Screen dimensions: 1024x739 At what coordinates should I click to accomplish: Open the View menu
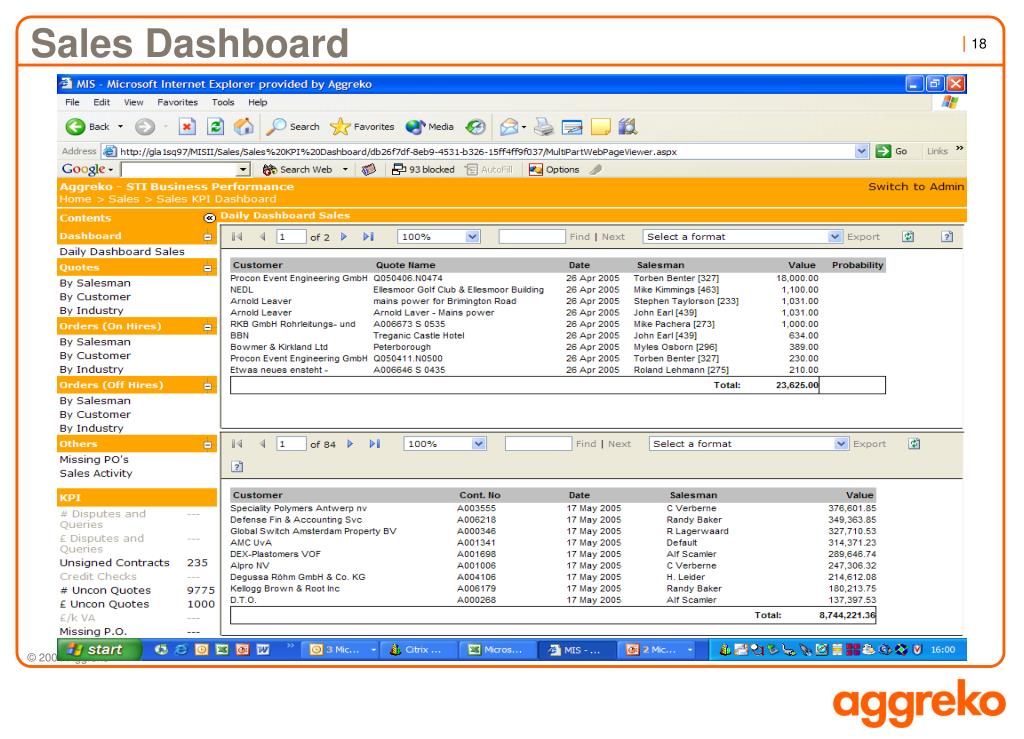(x=133, y=102)
